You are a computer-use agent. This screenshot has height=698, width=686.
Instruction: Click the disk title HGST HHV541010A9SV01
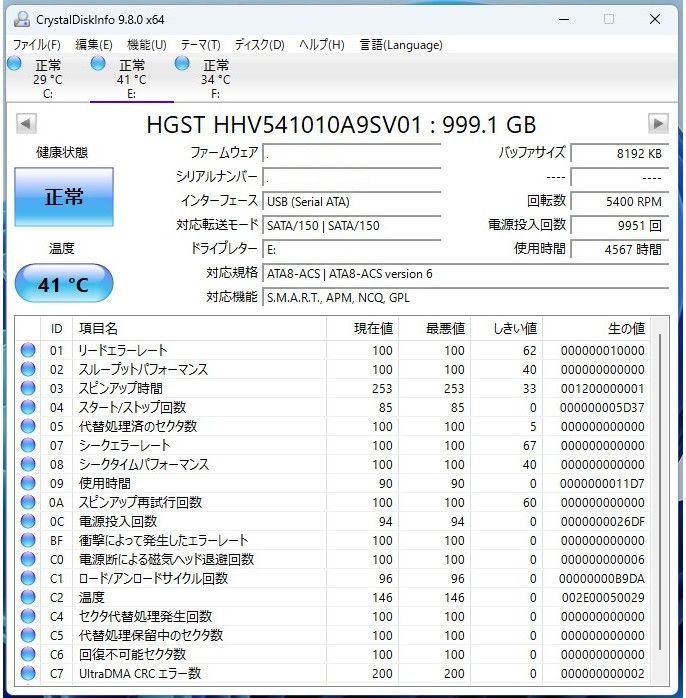tap(341, 125)
